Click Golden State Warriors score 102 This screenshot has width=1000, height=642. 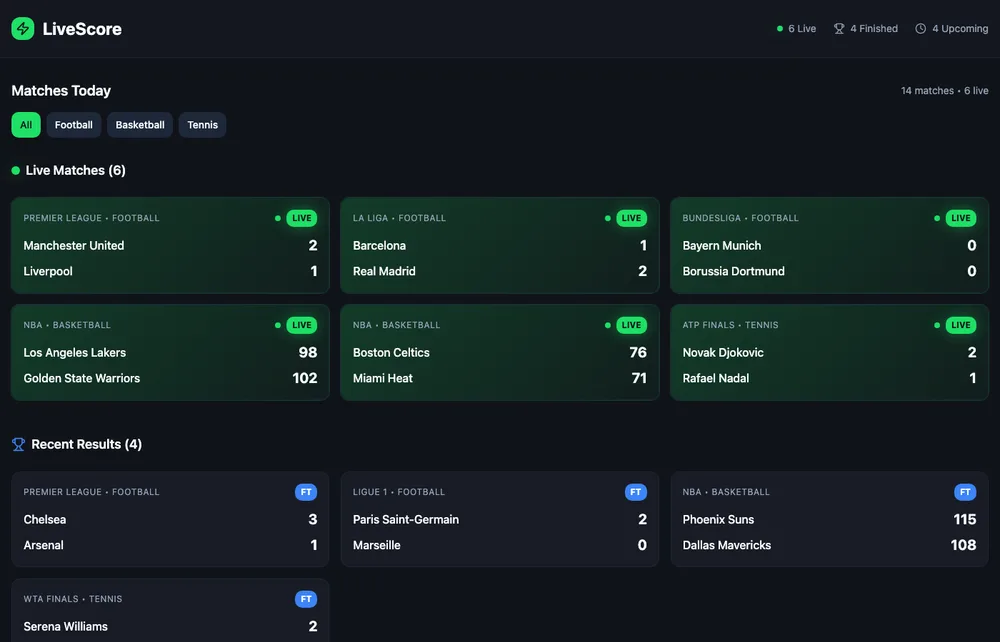click(x=305, y=378)
